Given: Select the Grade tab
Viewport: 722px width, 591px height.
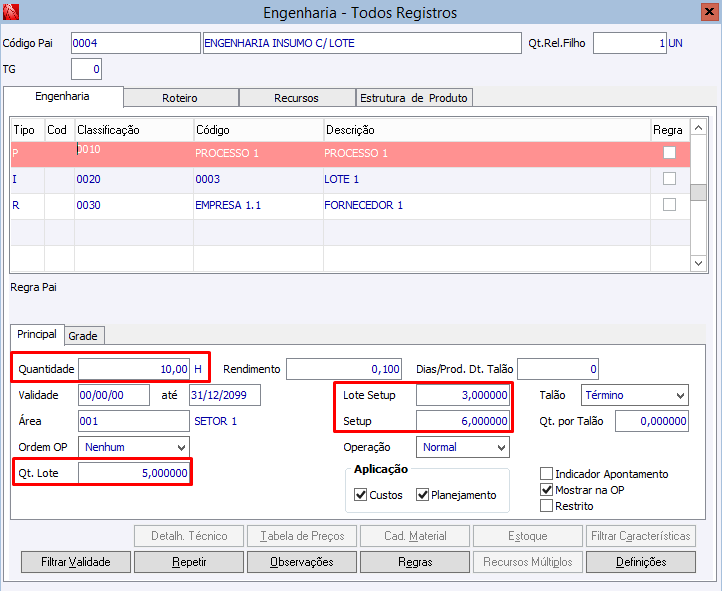Looking at the screenshot, I should pos(84,336).
